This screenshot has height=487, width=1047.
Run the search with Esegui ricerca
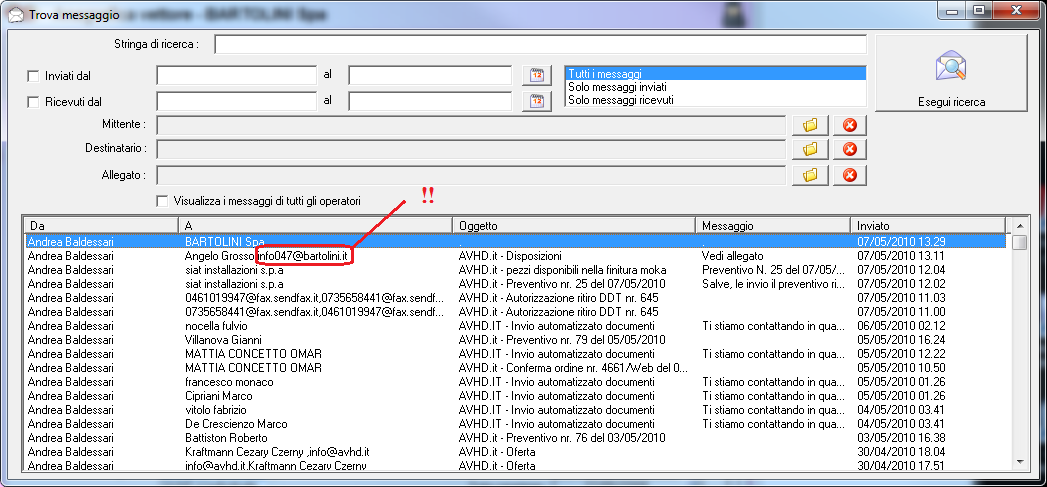click(x=952, y=73)
